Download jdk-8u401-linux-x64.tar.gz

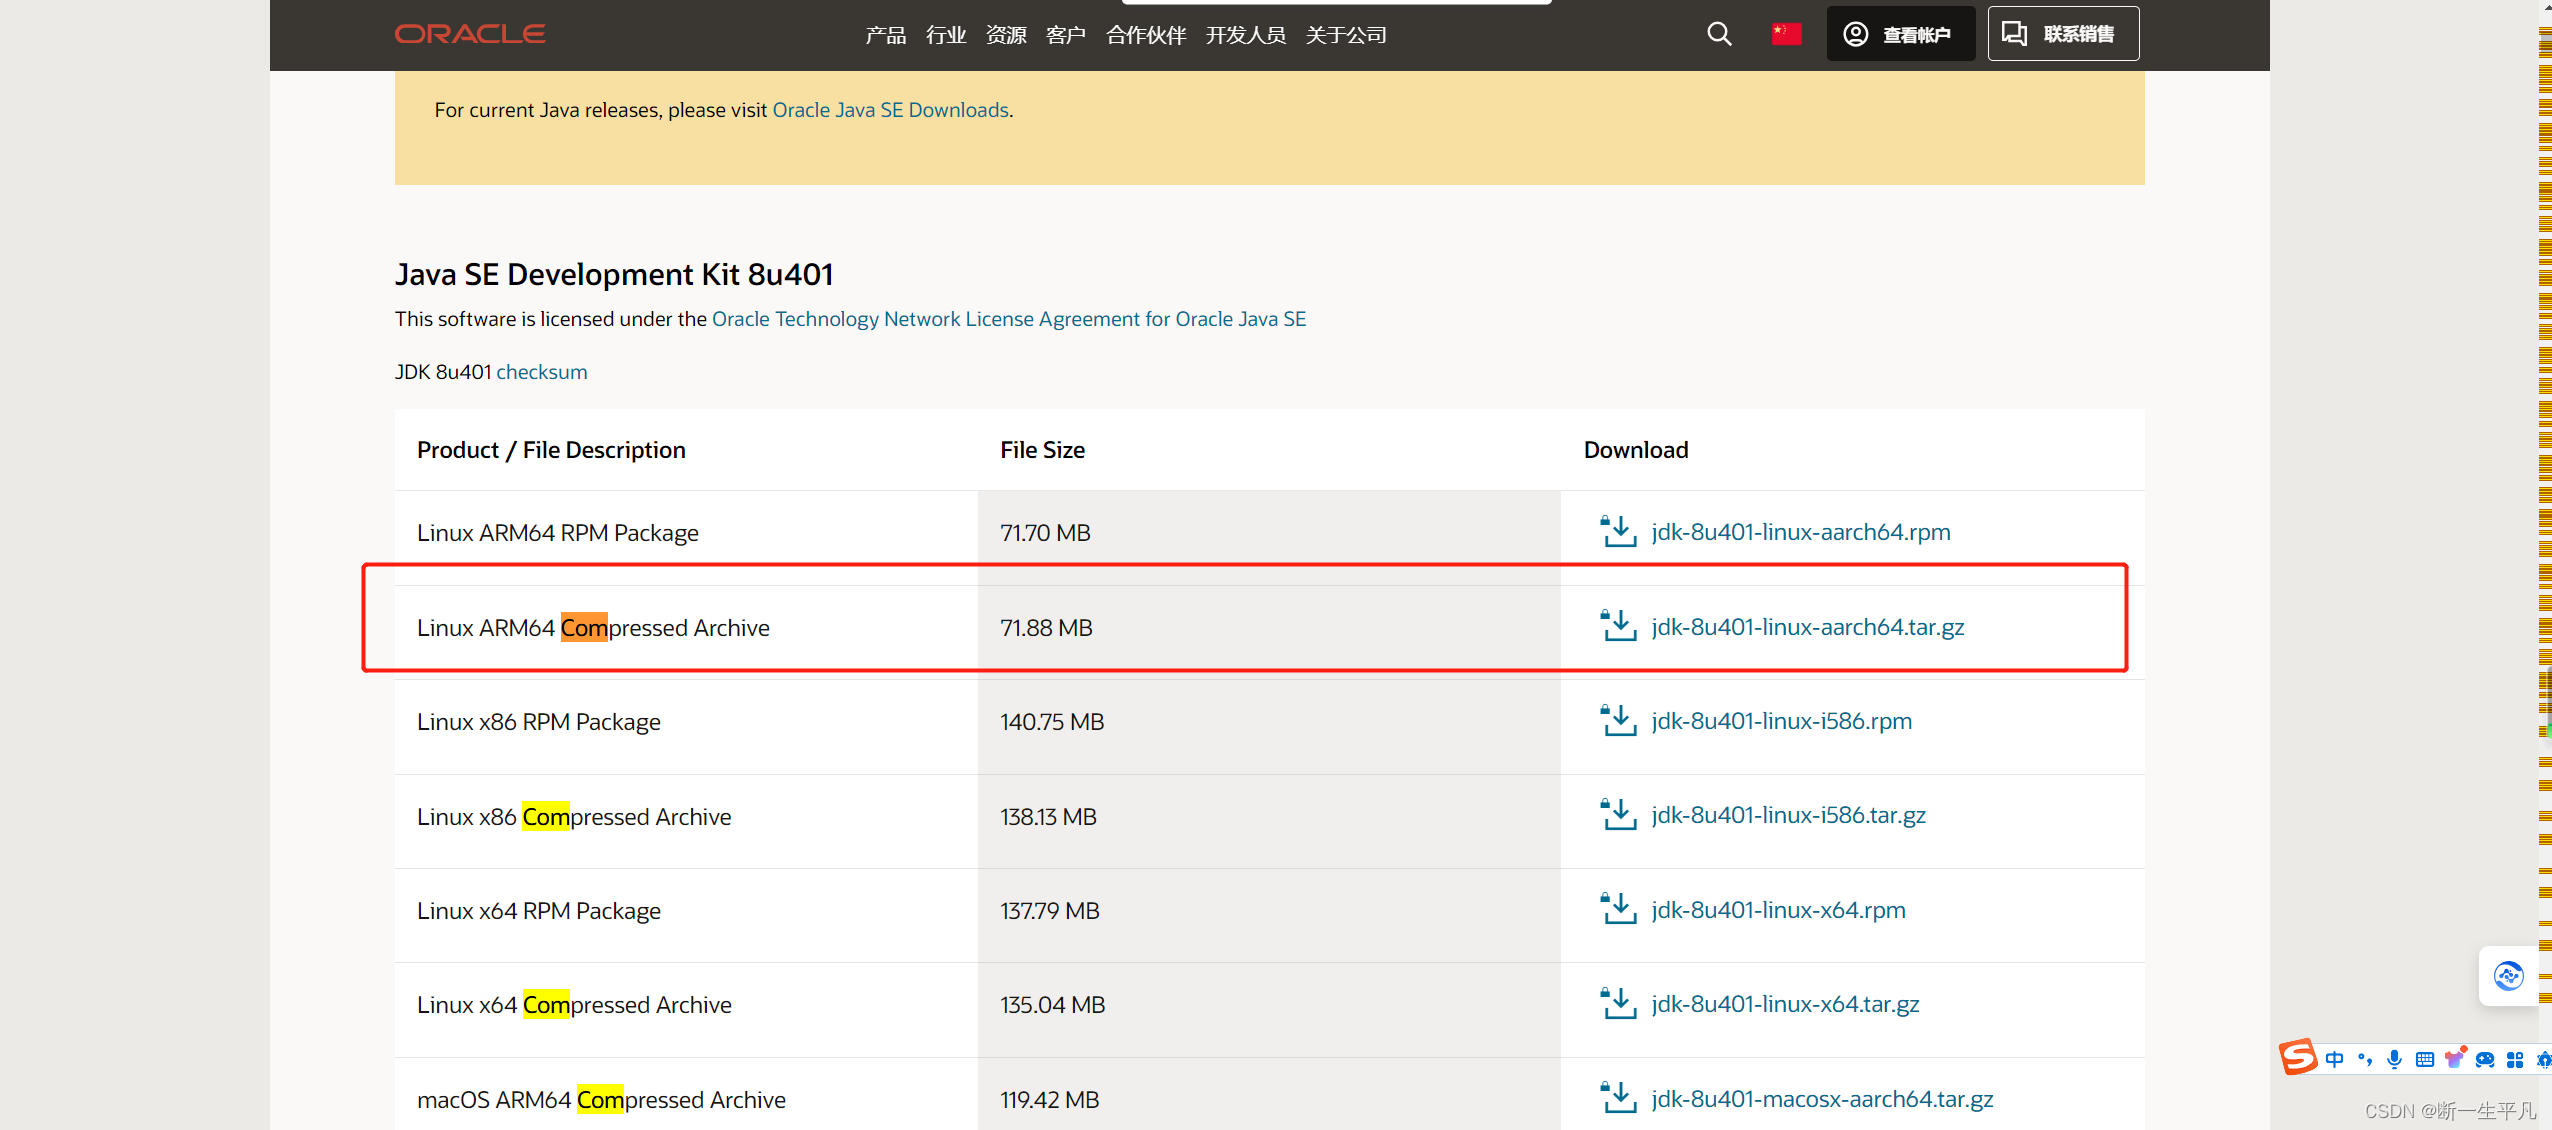click(x=1785, y=1004)
